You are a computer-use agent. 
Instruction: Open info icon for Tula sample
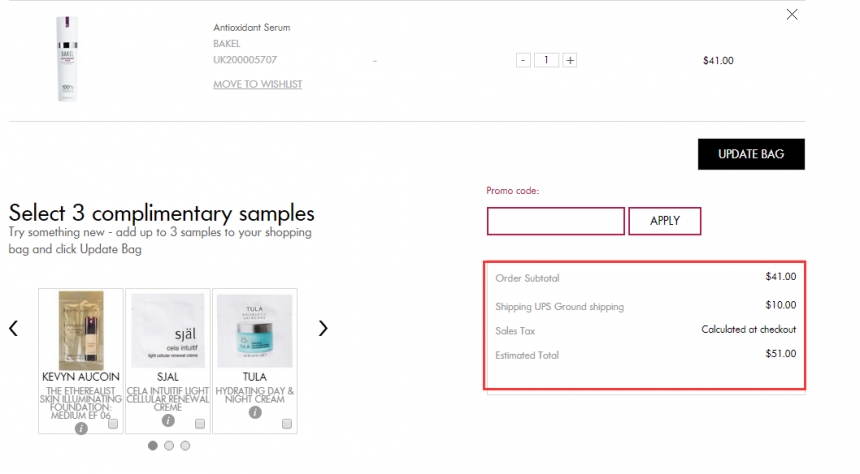point(255,412)
